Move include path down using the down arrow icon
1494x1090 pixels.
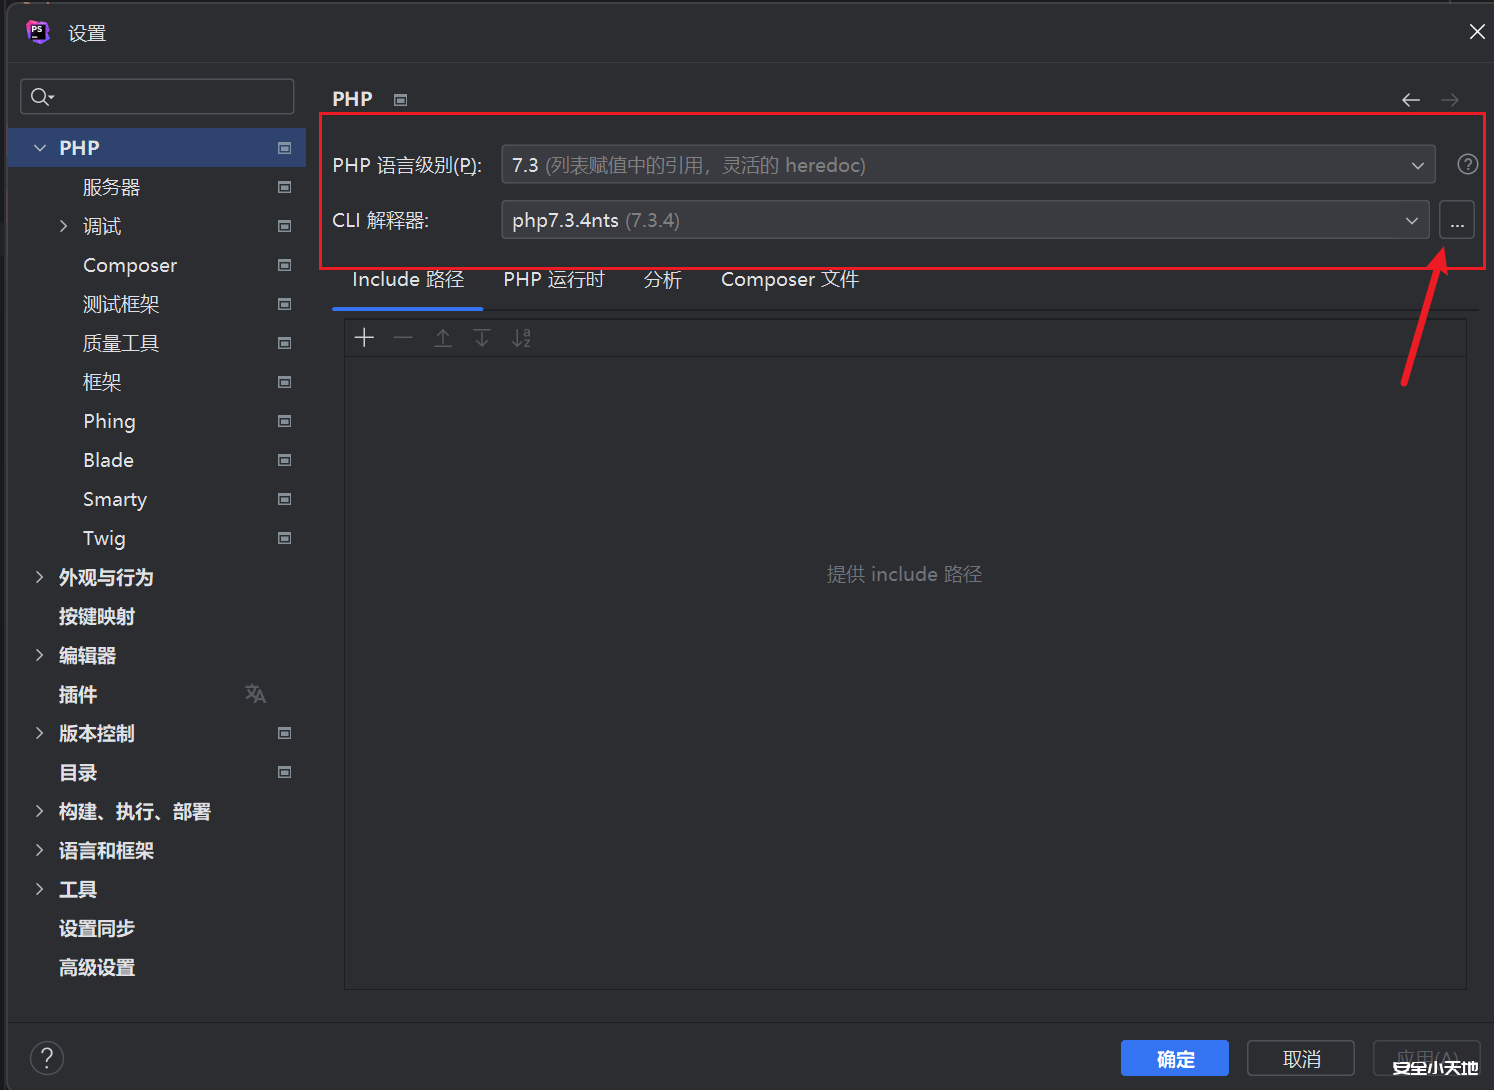pos(482,338)
